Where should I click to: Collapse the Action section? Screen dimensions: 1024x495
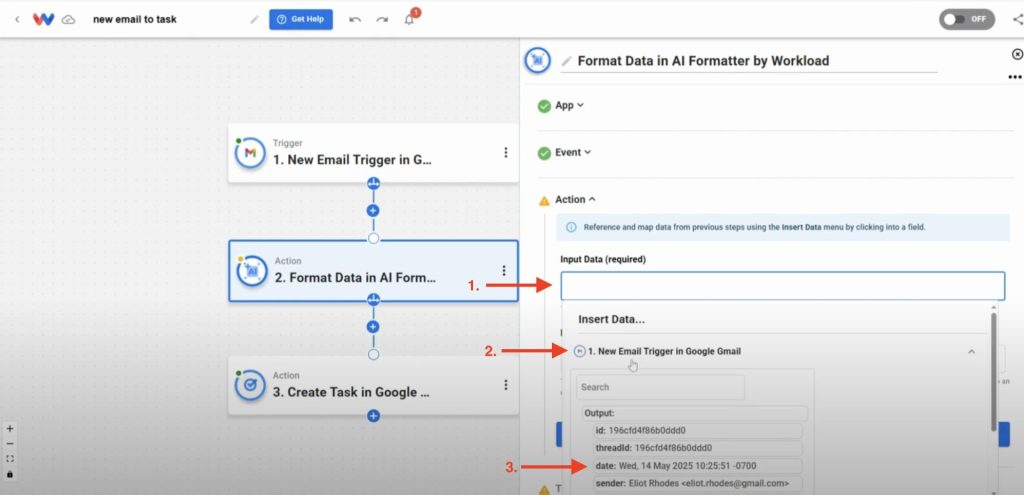(x=575, y=199)
